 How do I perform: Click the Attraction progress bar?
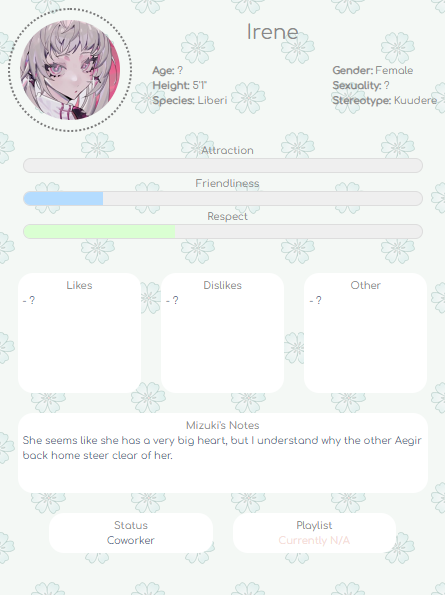pos(223,165)
